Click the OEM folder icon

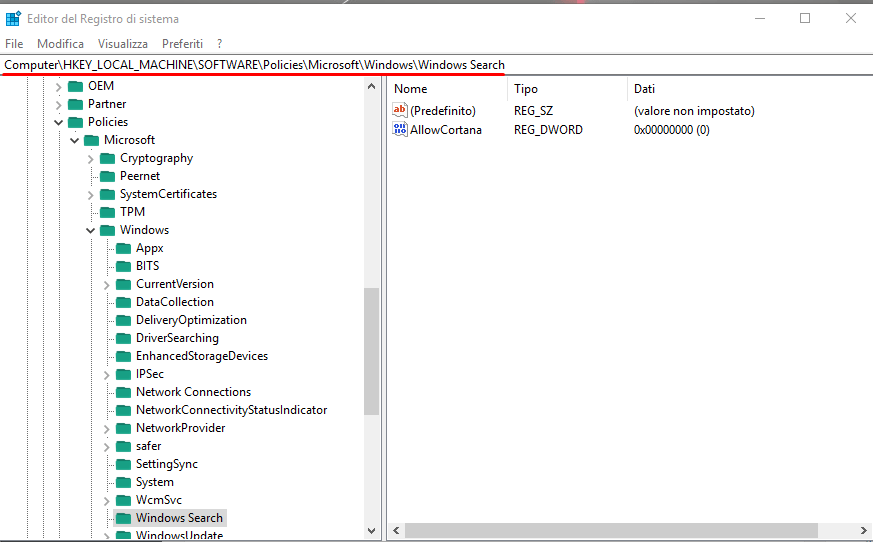coord(75,86)
